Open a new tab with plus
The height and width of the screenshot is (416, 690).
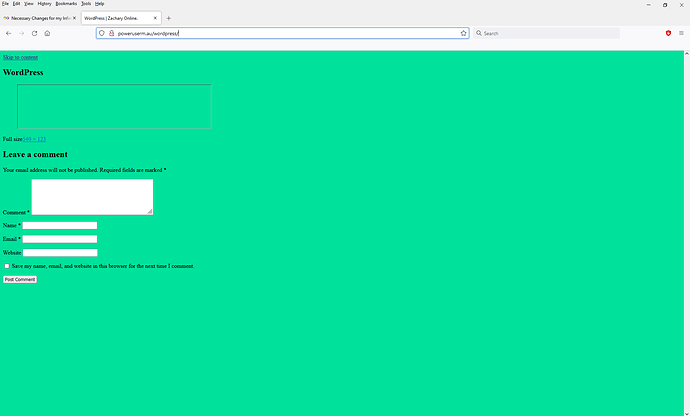(169, 18)
